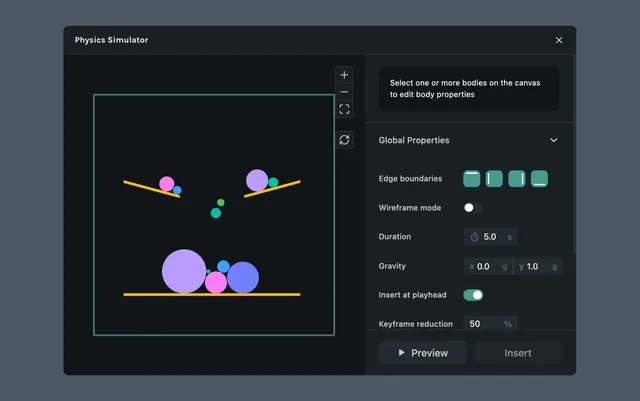Select the pink ball on left ramp

pos(167,184)
